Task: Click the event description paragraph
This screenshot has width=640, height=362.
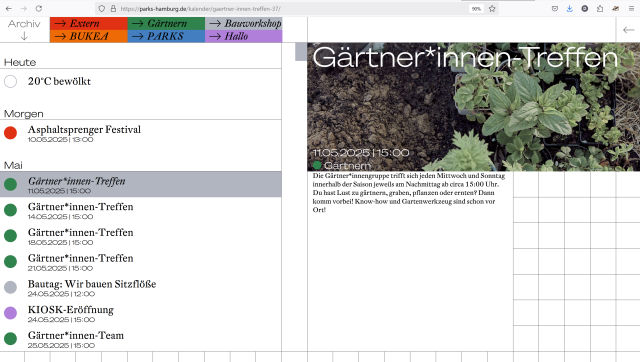Action: coord(409,193)
